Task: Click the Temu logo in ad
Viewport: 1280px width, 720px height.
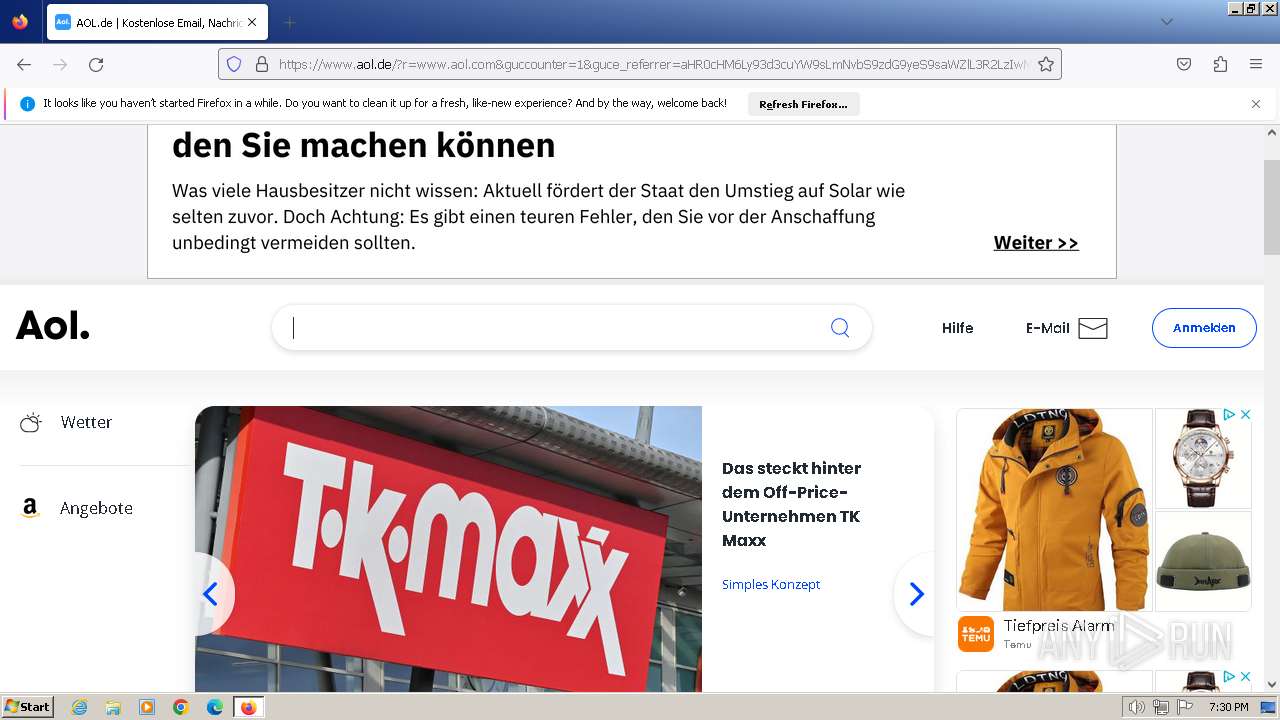Action: click(976, 634)
